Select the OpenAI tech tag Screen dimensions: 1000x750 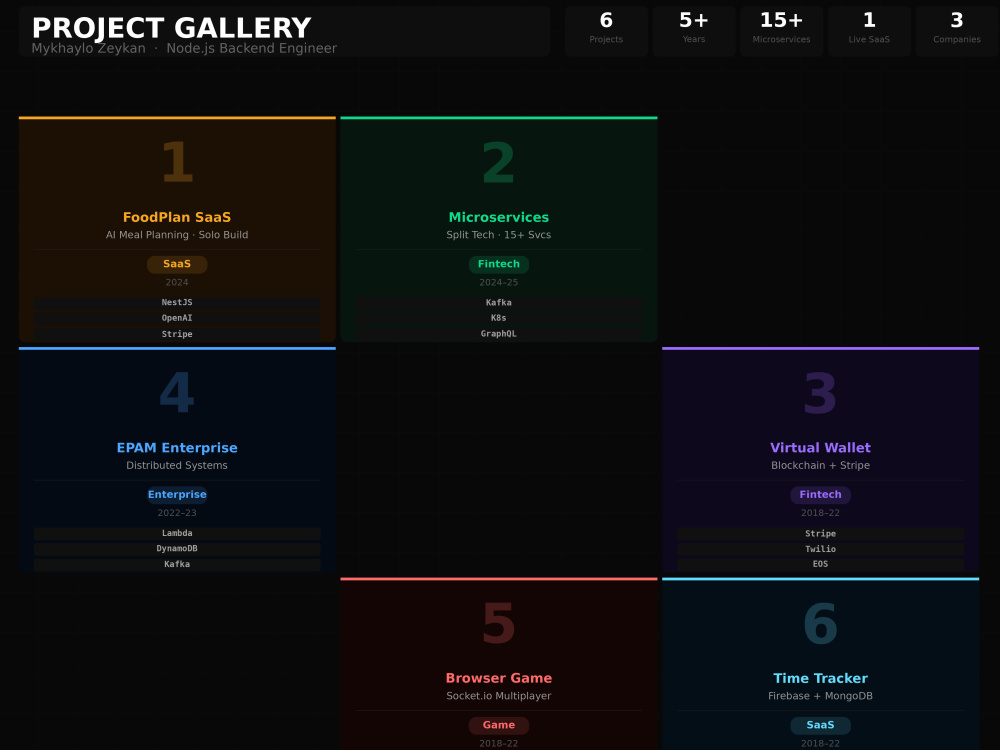point(177,318)
